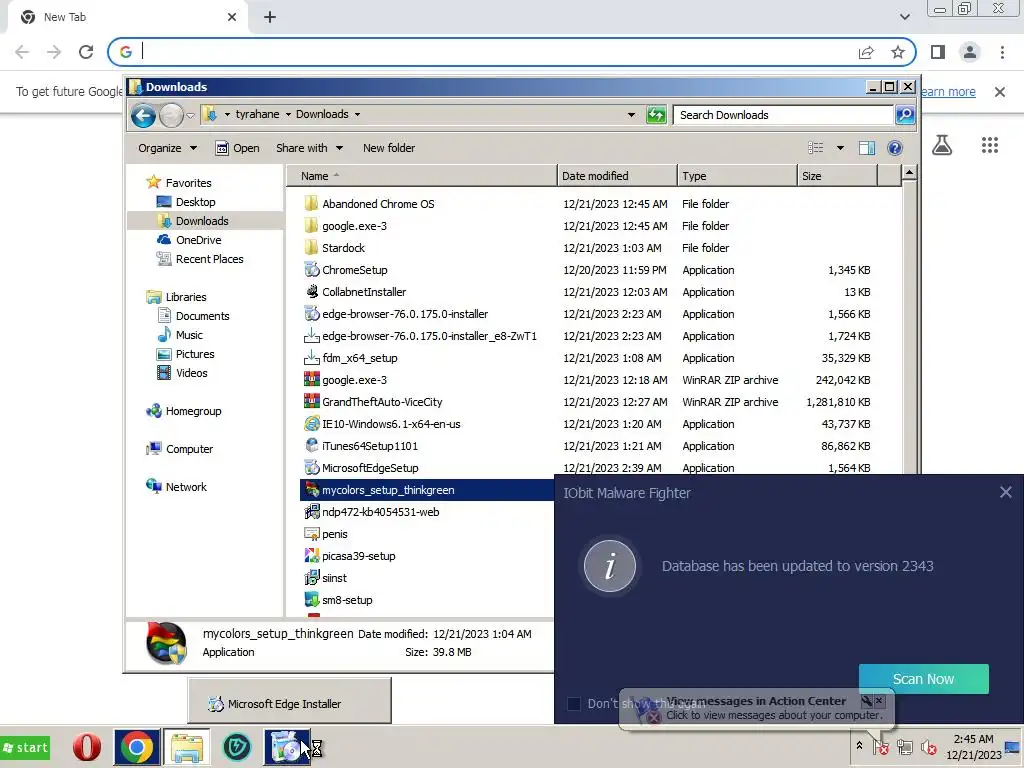The image size is (1024, 768).
Task: Click the muted volume tray icon
Action: (x=929, y=747)
